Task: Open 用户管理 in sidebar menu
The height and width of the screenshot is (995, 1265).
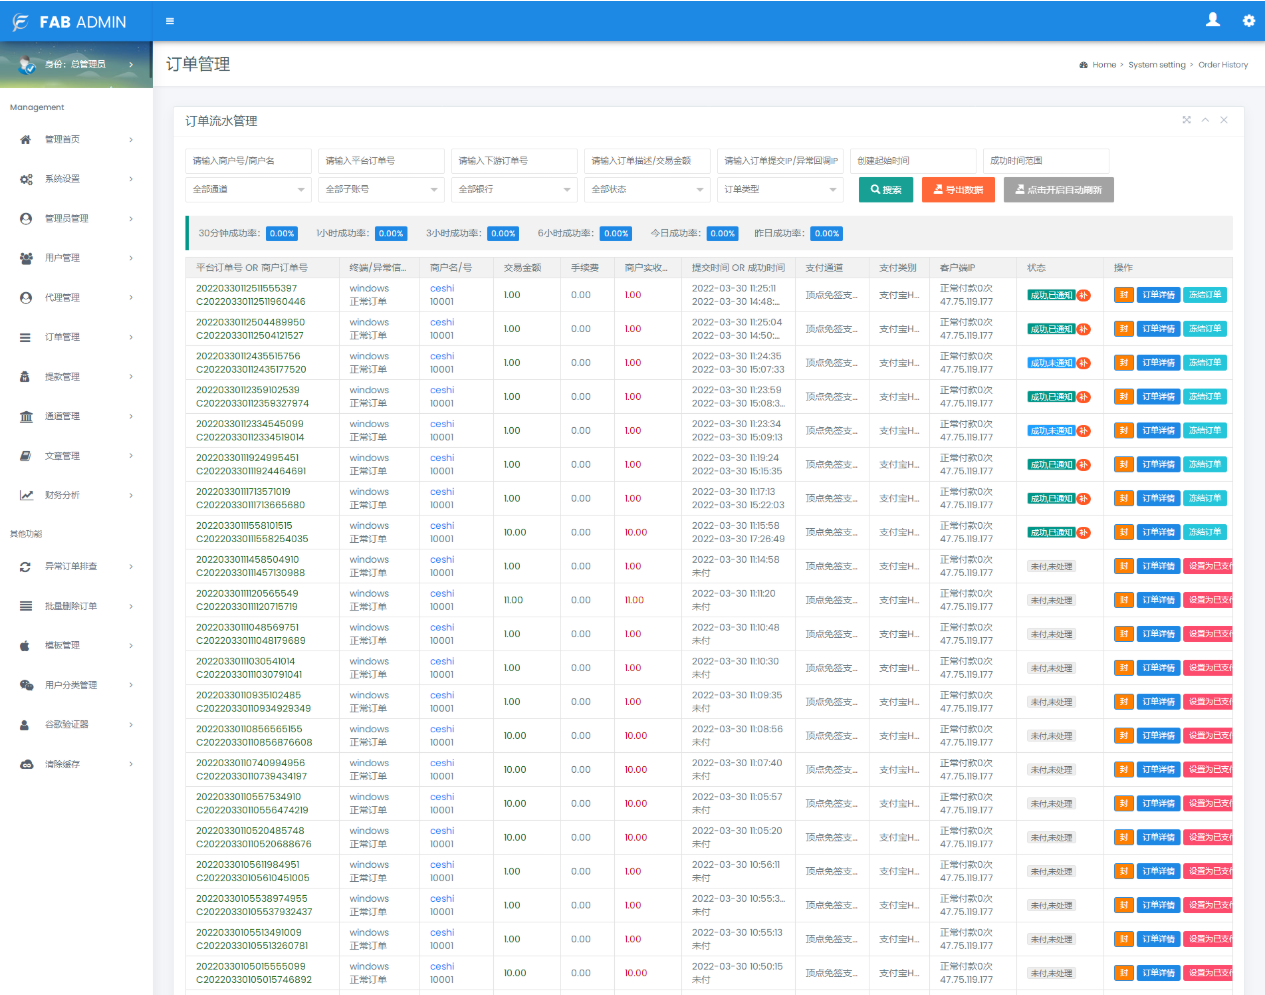Action: point(62,258)
